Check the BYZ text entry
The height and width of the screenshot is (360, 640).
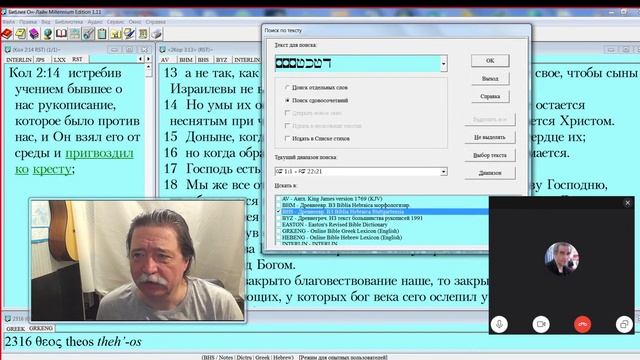(279, 218)
